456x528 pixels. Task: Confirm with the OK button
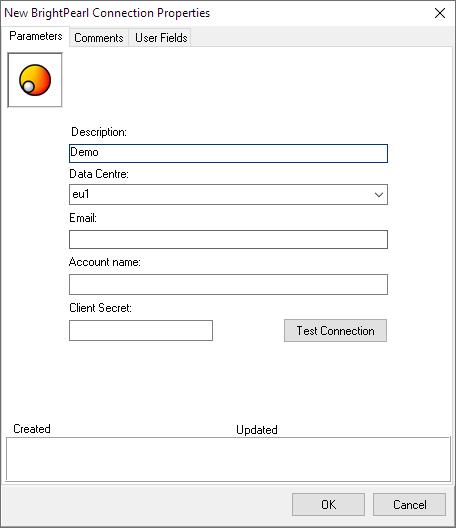pyautogui.click(x=328, y=505)
